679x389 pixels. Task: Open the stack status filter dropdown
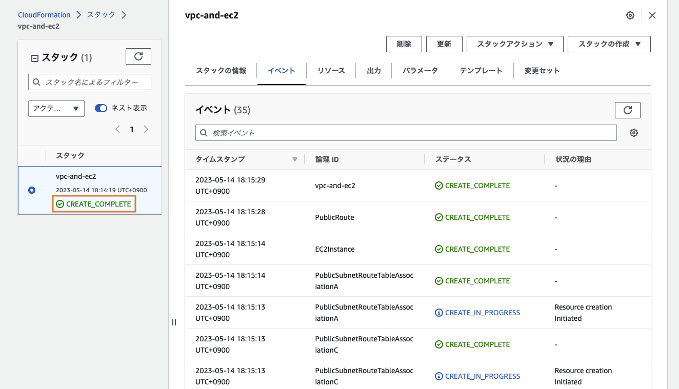(x=56, y=108)
